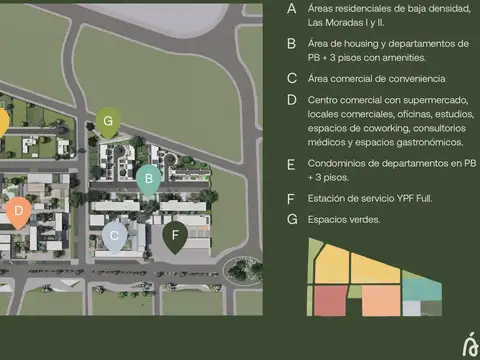Click the legend letter G

pyautogui.click(x=292, y=220)
